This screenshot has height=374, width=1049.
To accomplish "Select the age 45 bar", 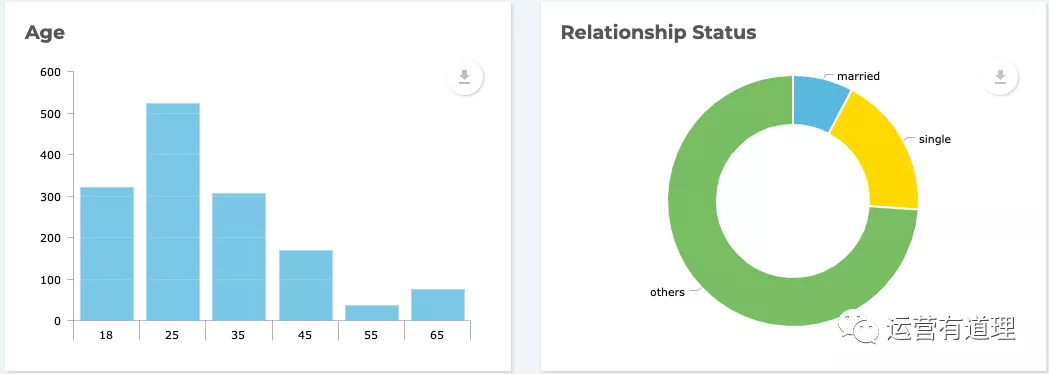I will click(306, 285).
